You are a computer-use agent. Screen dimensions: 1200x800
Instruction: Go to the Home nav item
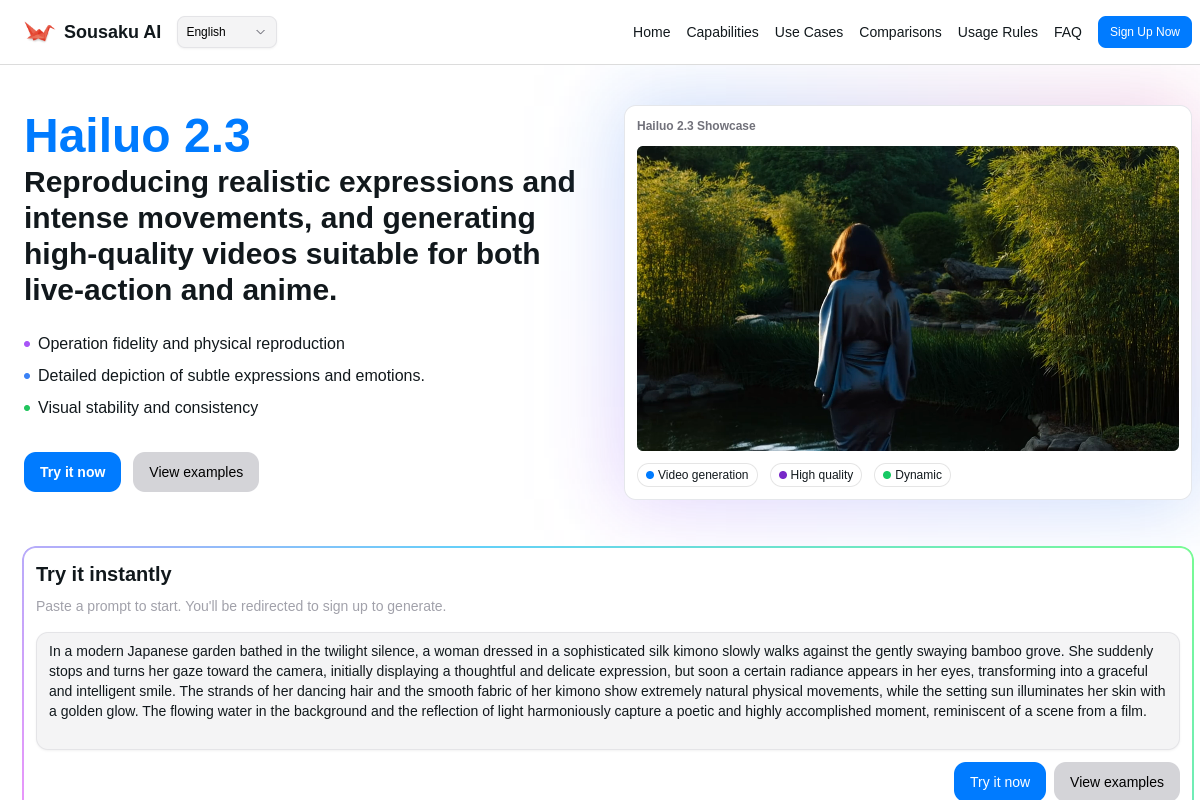[x=651, y=32]
